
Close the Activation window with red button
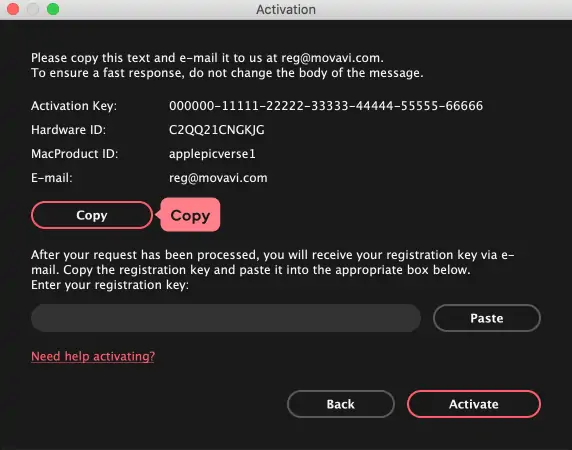13,9
